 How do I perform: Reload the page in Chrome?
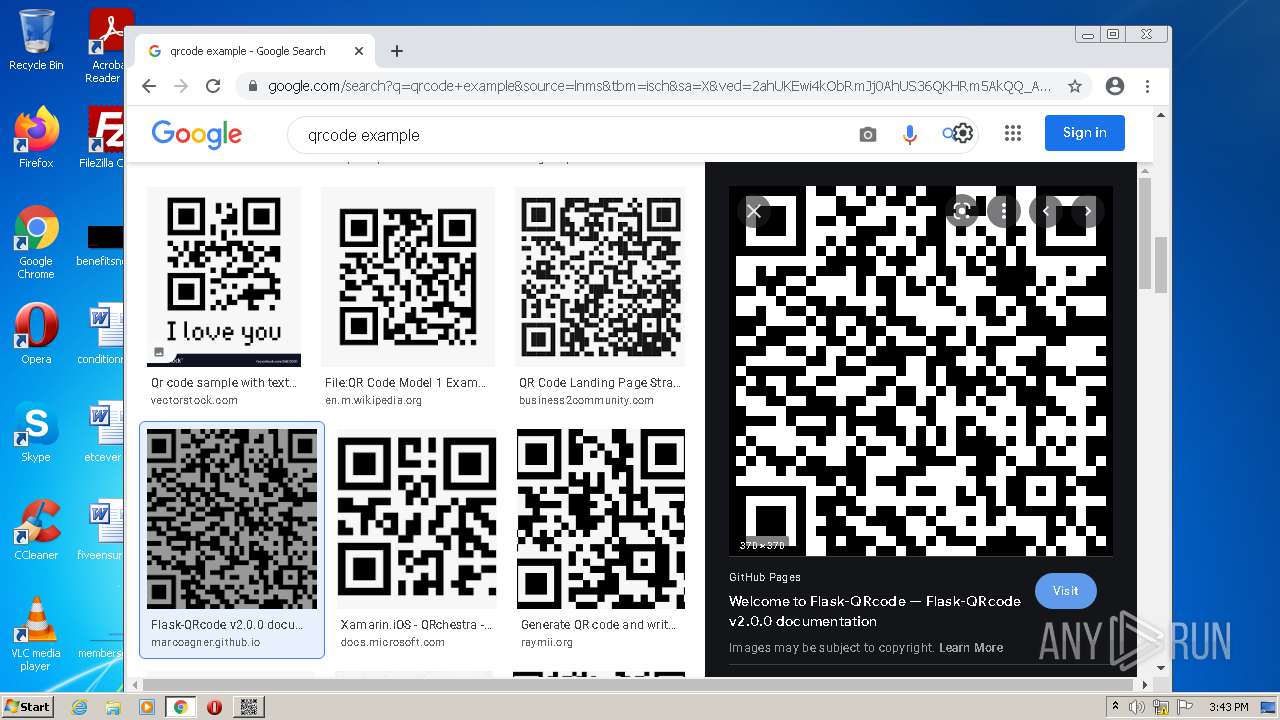tap(213, 86)
